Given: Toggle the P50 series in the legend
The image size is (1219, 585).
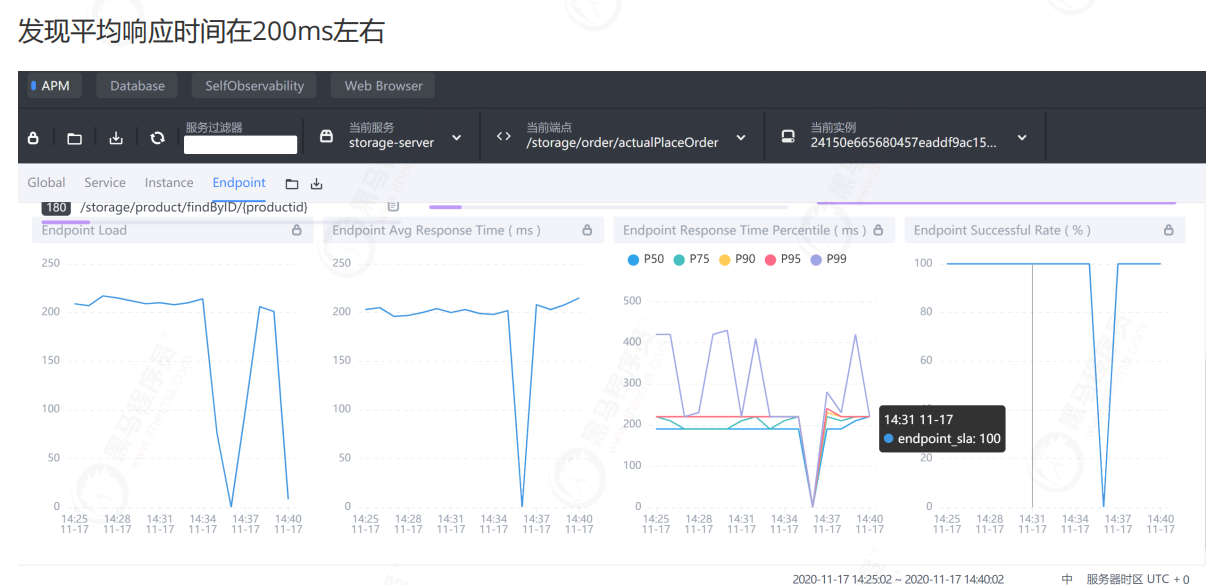Looking at the screenshot, I should point(645,259).
